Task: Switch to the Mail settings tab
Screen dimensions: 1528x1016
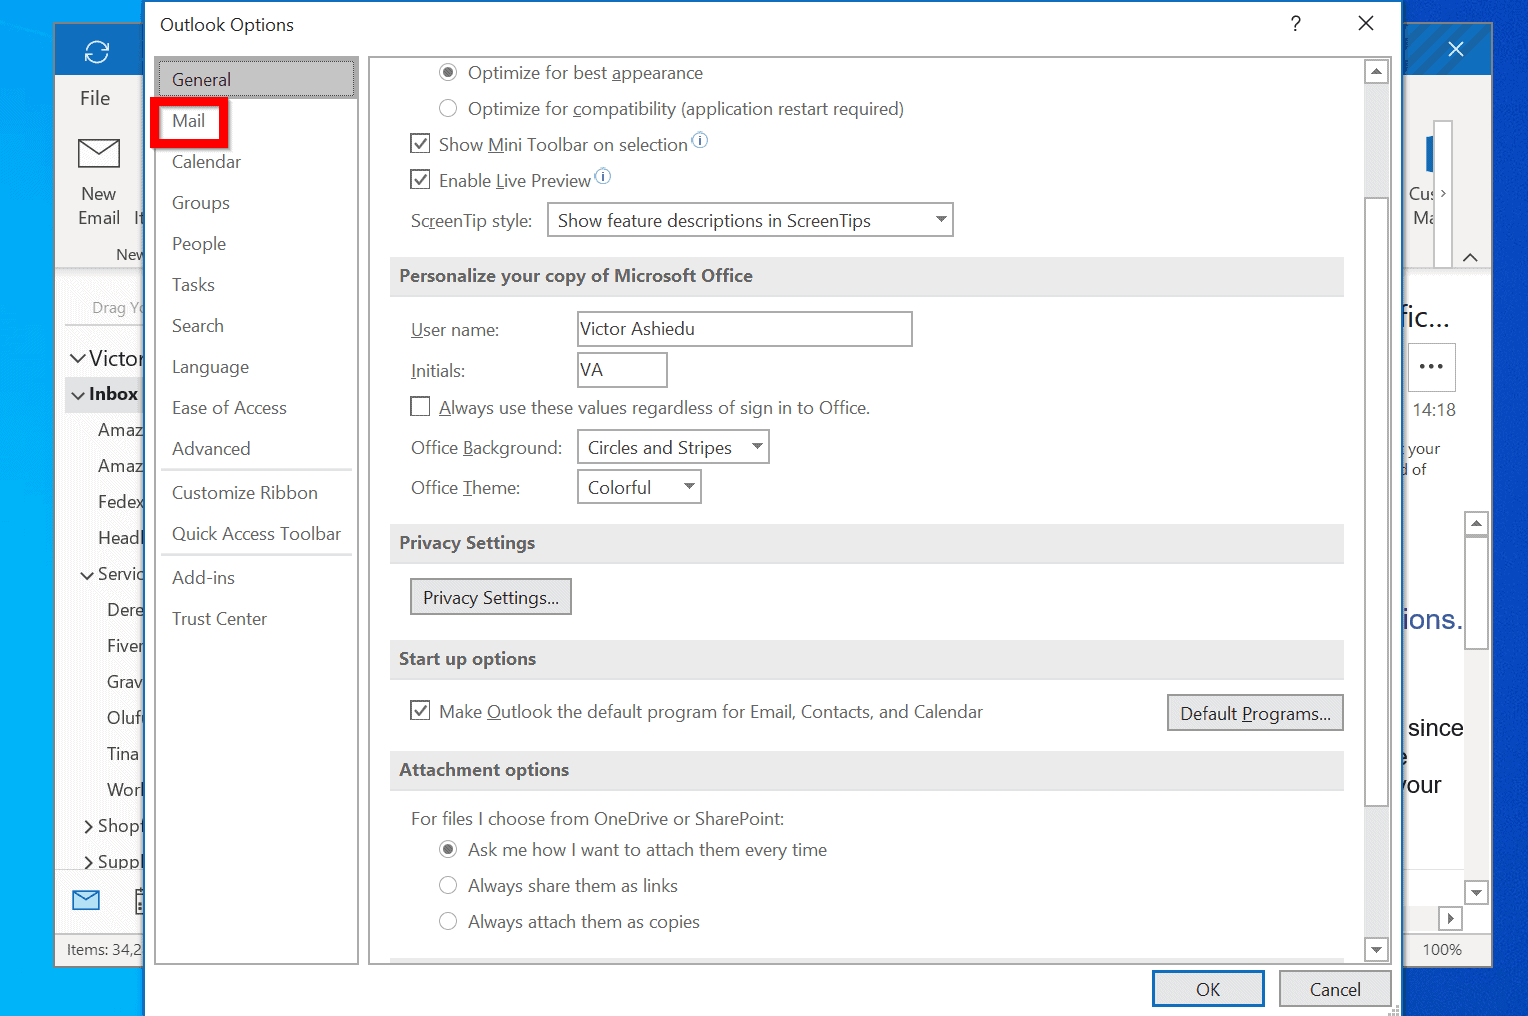Action: click(189, 120)
